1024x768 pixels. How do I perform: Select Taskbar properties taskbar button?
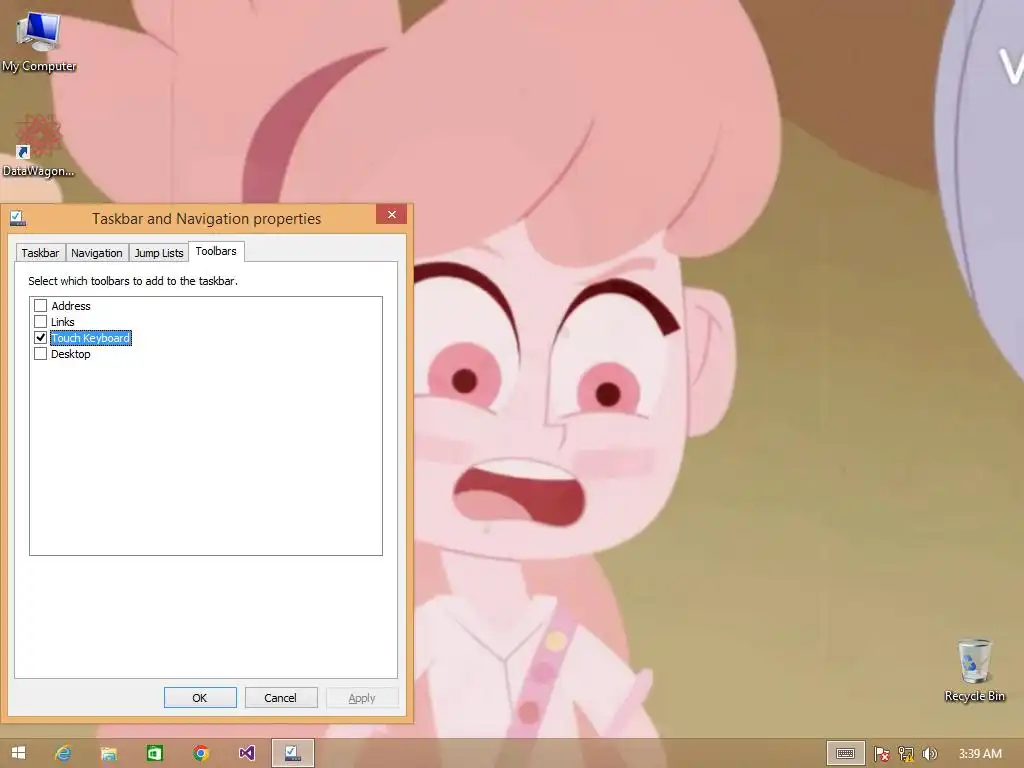click(x=293, y=753)
